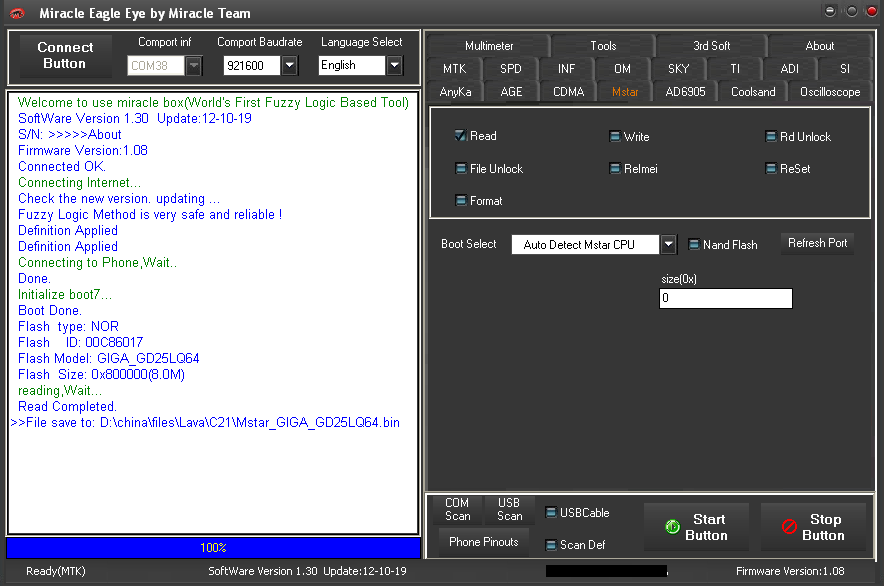Select the Mstar tab
Viewport: 884px width, 586px height.
[x=625, y=92]
